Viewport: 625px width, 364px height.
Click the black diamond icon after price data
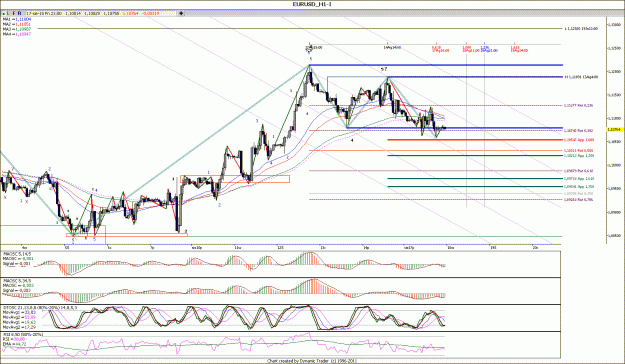181,13
